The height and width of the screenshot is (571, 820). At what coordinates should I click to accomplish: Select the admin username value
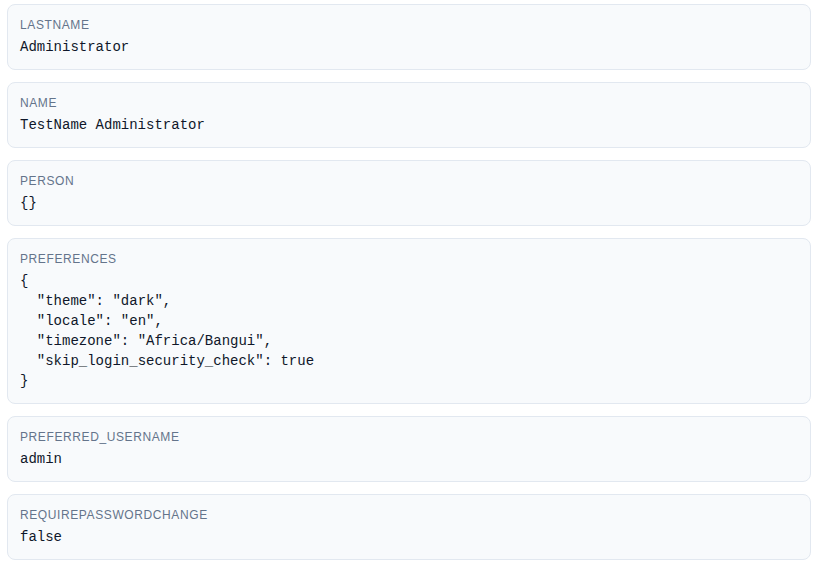point(41,459)
